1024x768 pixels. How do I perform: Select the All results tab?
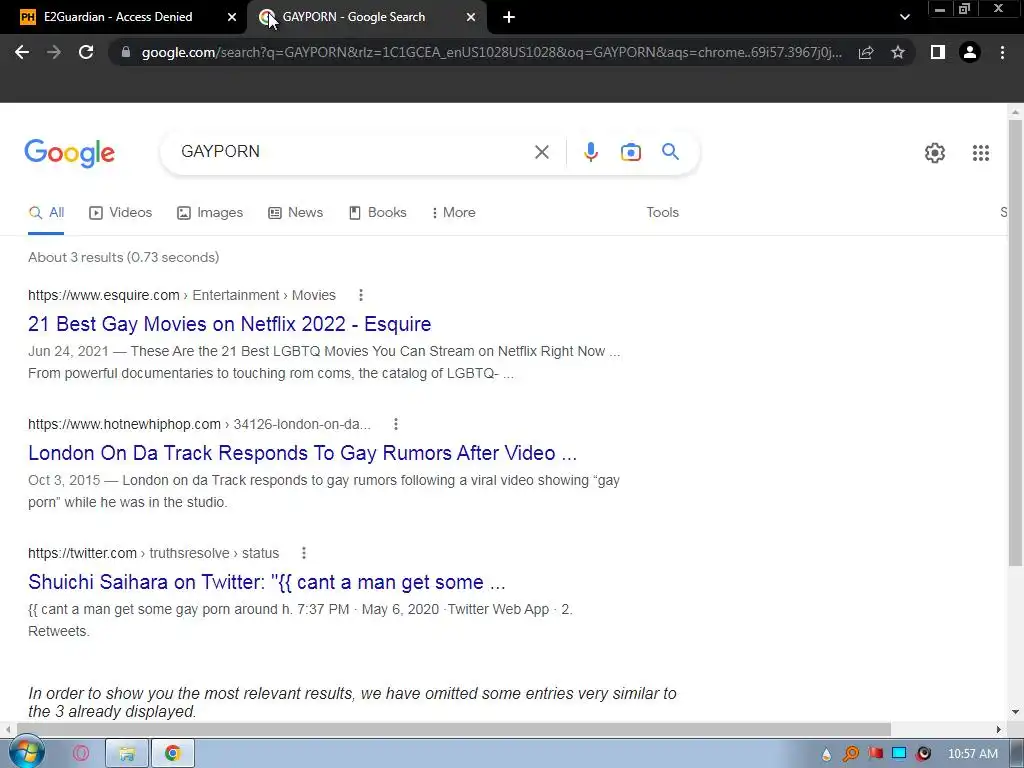[46, 212]
